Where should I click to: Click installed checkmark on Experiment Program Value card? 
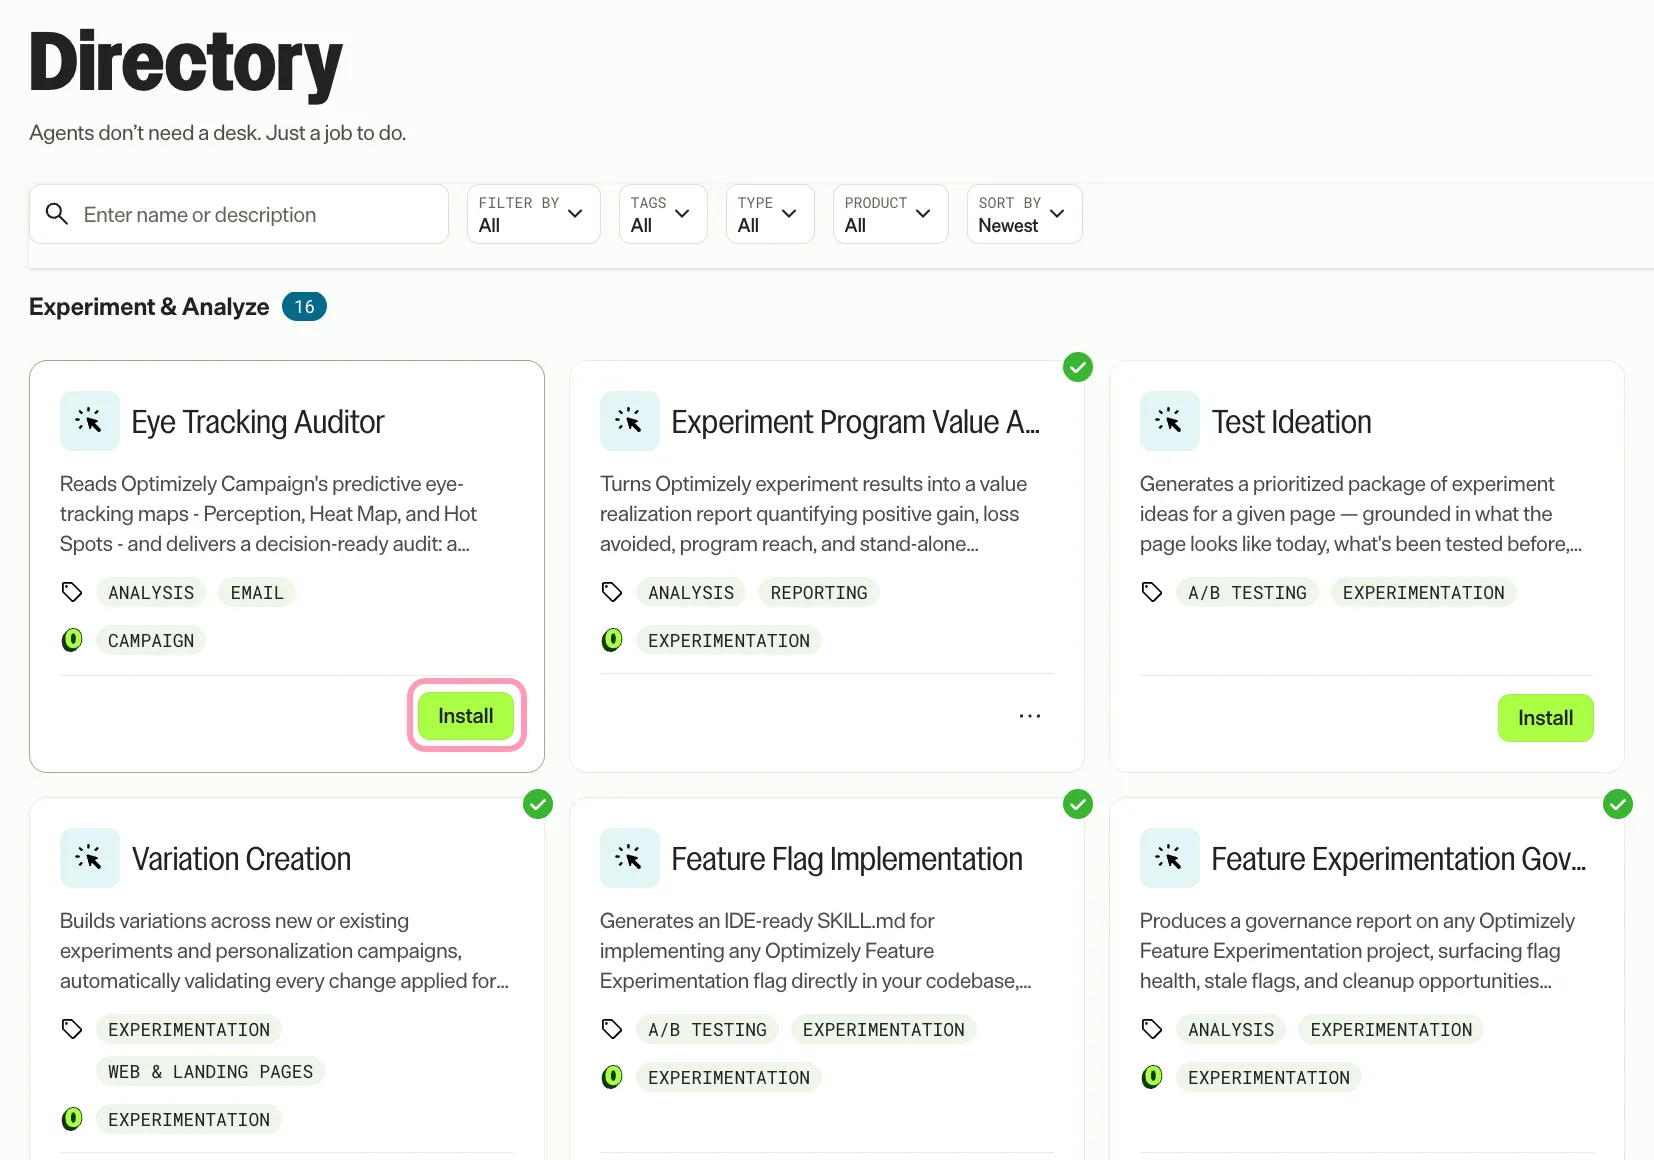(1078, 367)
